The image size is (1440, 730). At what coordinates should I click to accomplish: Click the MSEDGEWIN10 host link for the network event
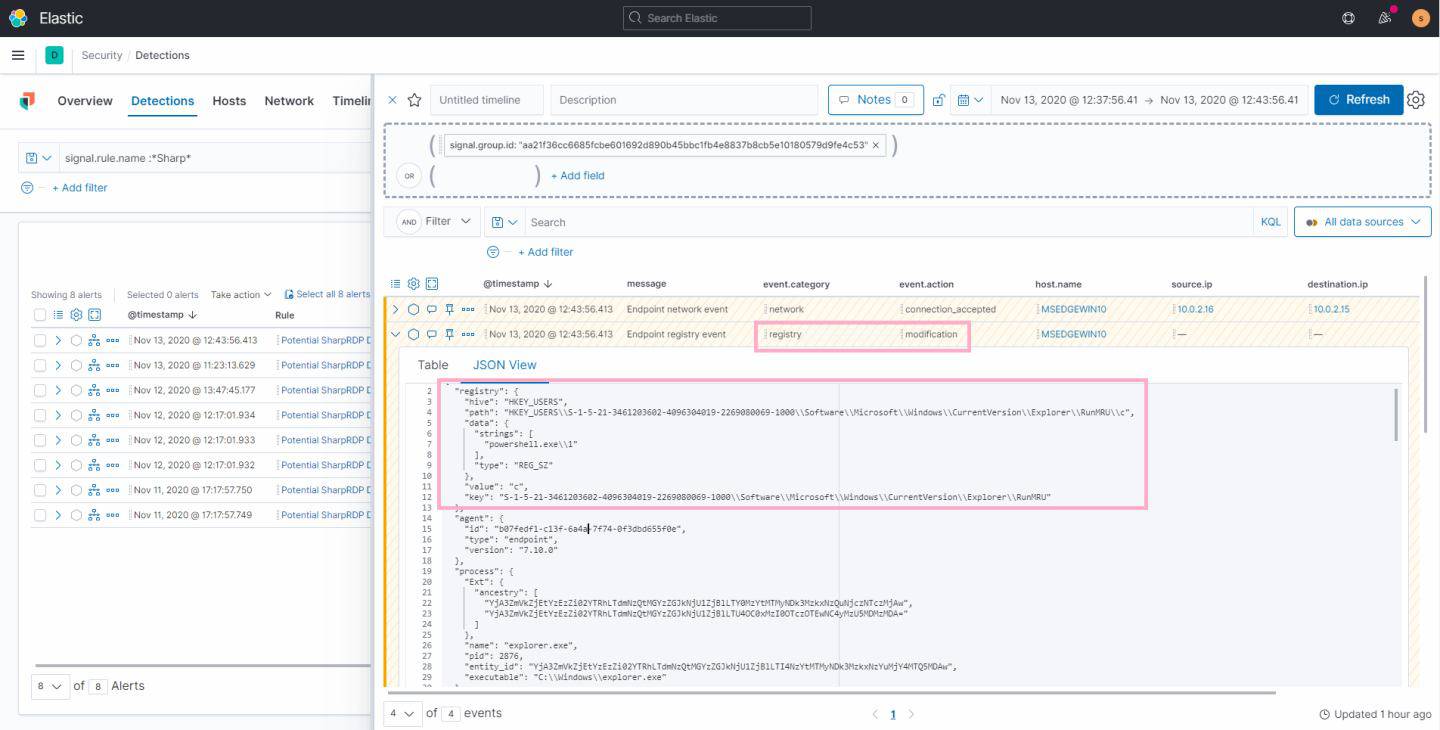(x=1073, y=309)
